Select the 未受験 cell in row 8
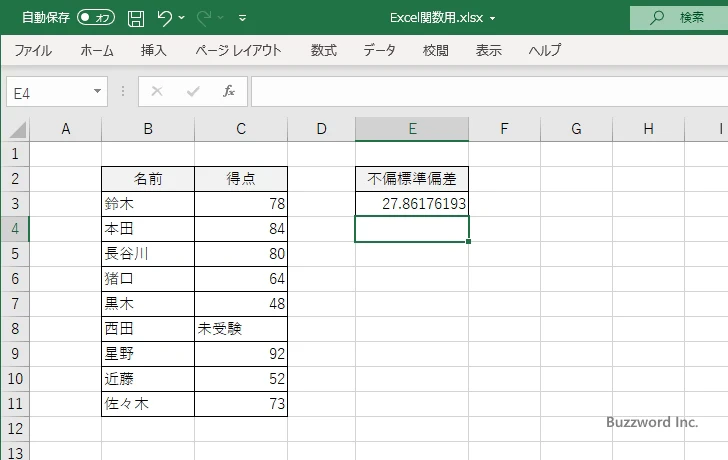 point(241,328)
